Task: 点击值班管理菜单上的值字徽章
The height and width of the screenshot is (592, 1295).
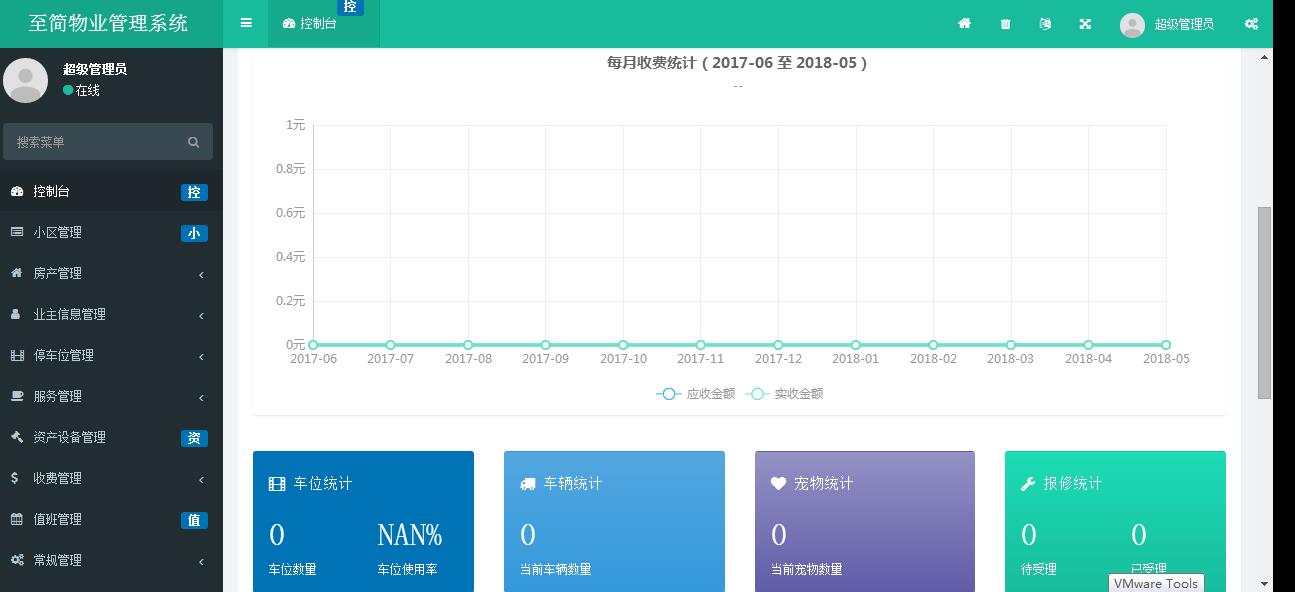Action: 194,520
